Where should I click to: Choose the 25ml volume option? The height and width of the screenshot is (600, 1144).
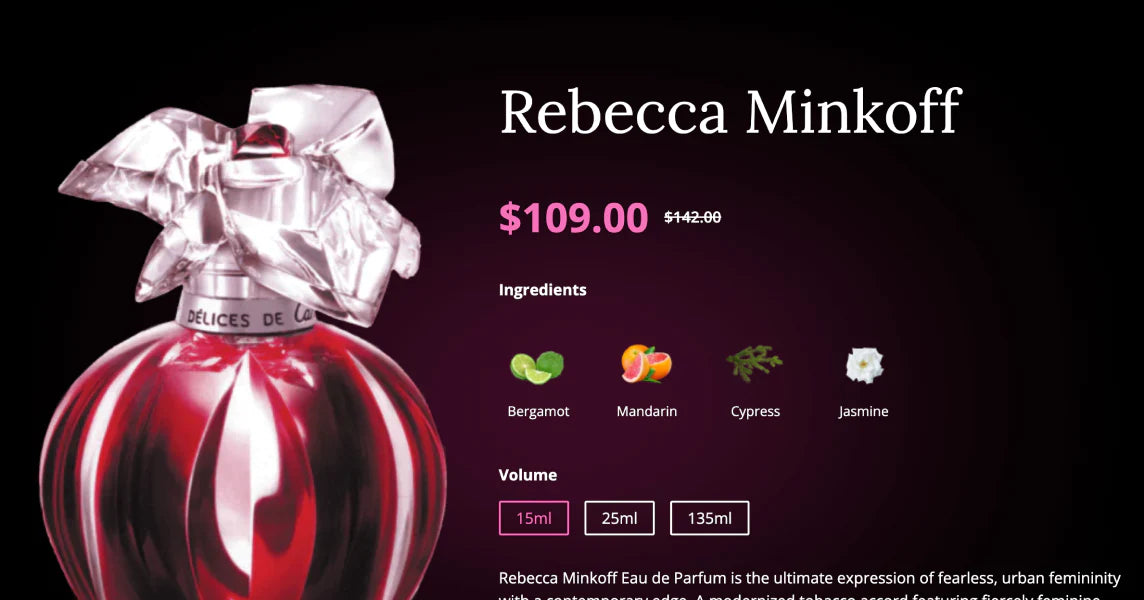(x=619, y=518)
